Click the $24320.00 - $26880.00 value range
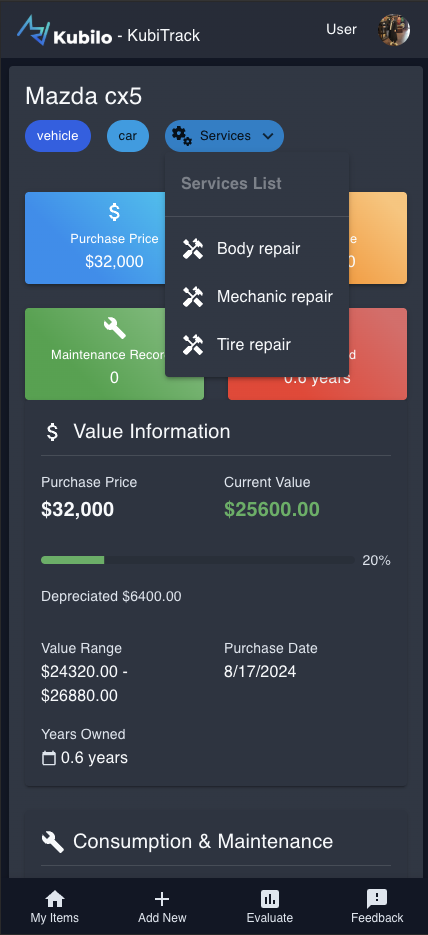428x935 pixels. 85,683
